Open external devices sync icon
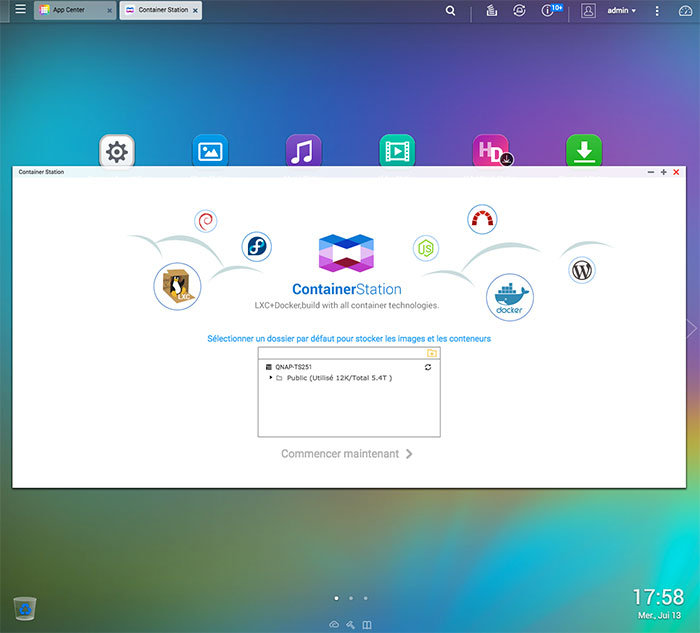 tap(519, 10)
